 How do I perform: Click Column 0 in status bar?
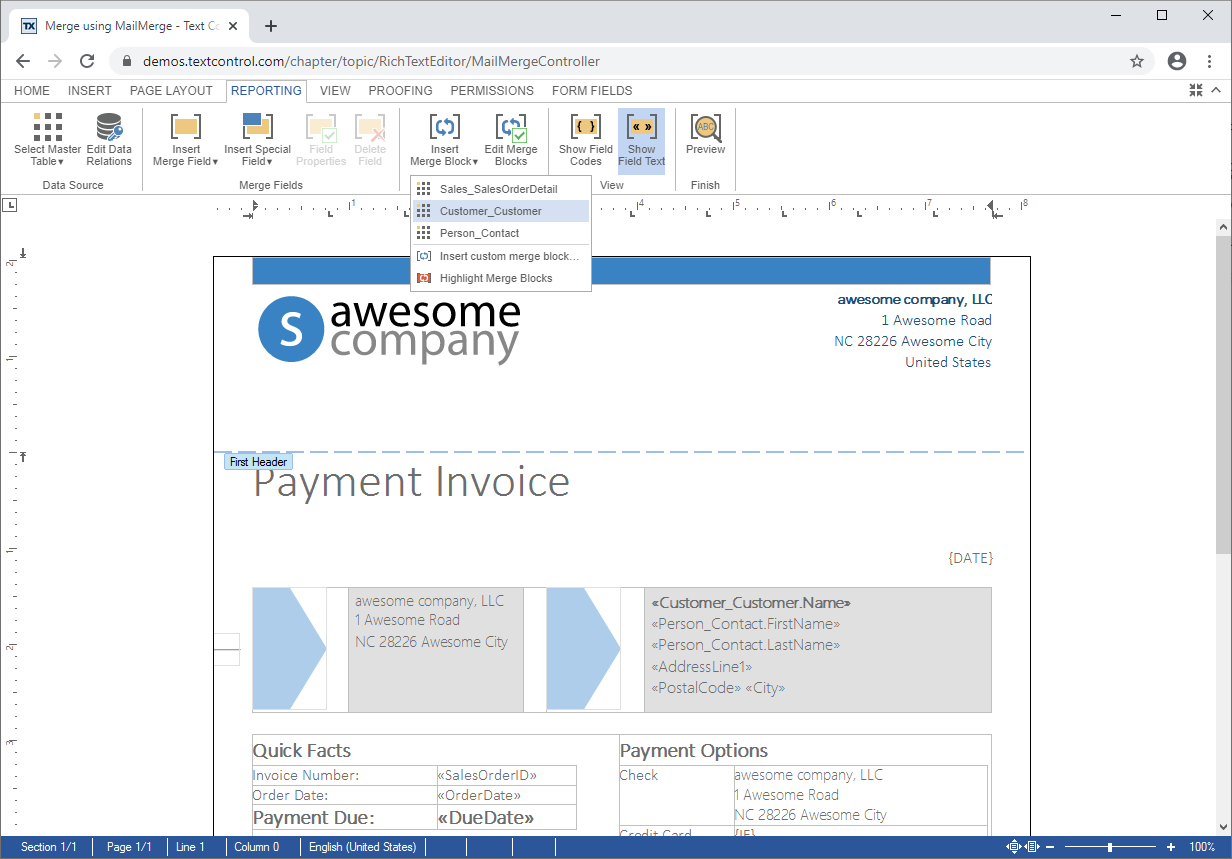[x=257, y=847]
